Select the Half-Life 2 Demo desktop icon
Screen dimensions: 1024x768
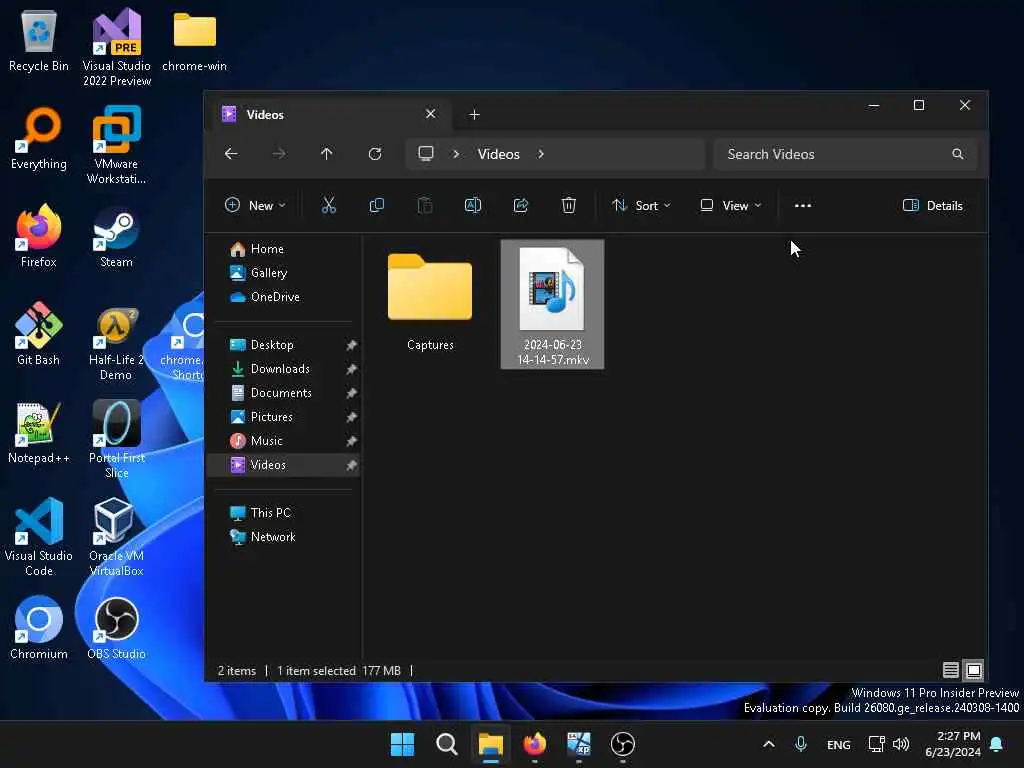[116, 344]
